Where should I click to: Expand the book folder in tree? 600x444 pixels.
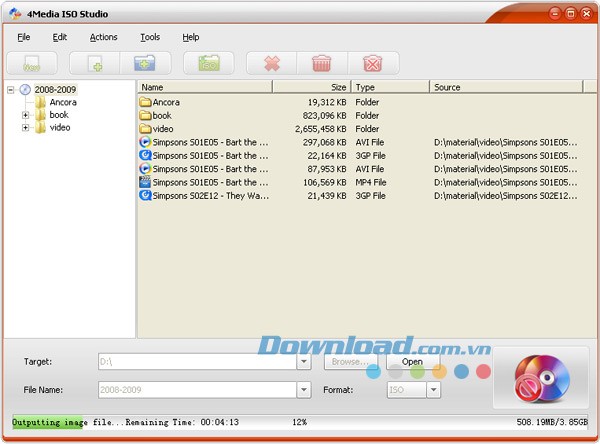26,115
